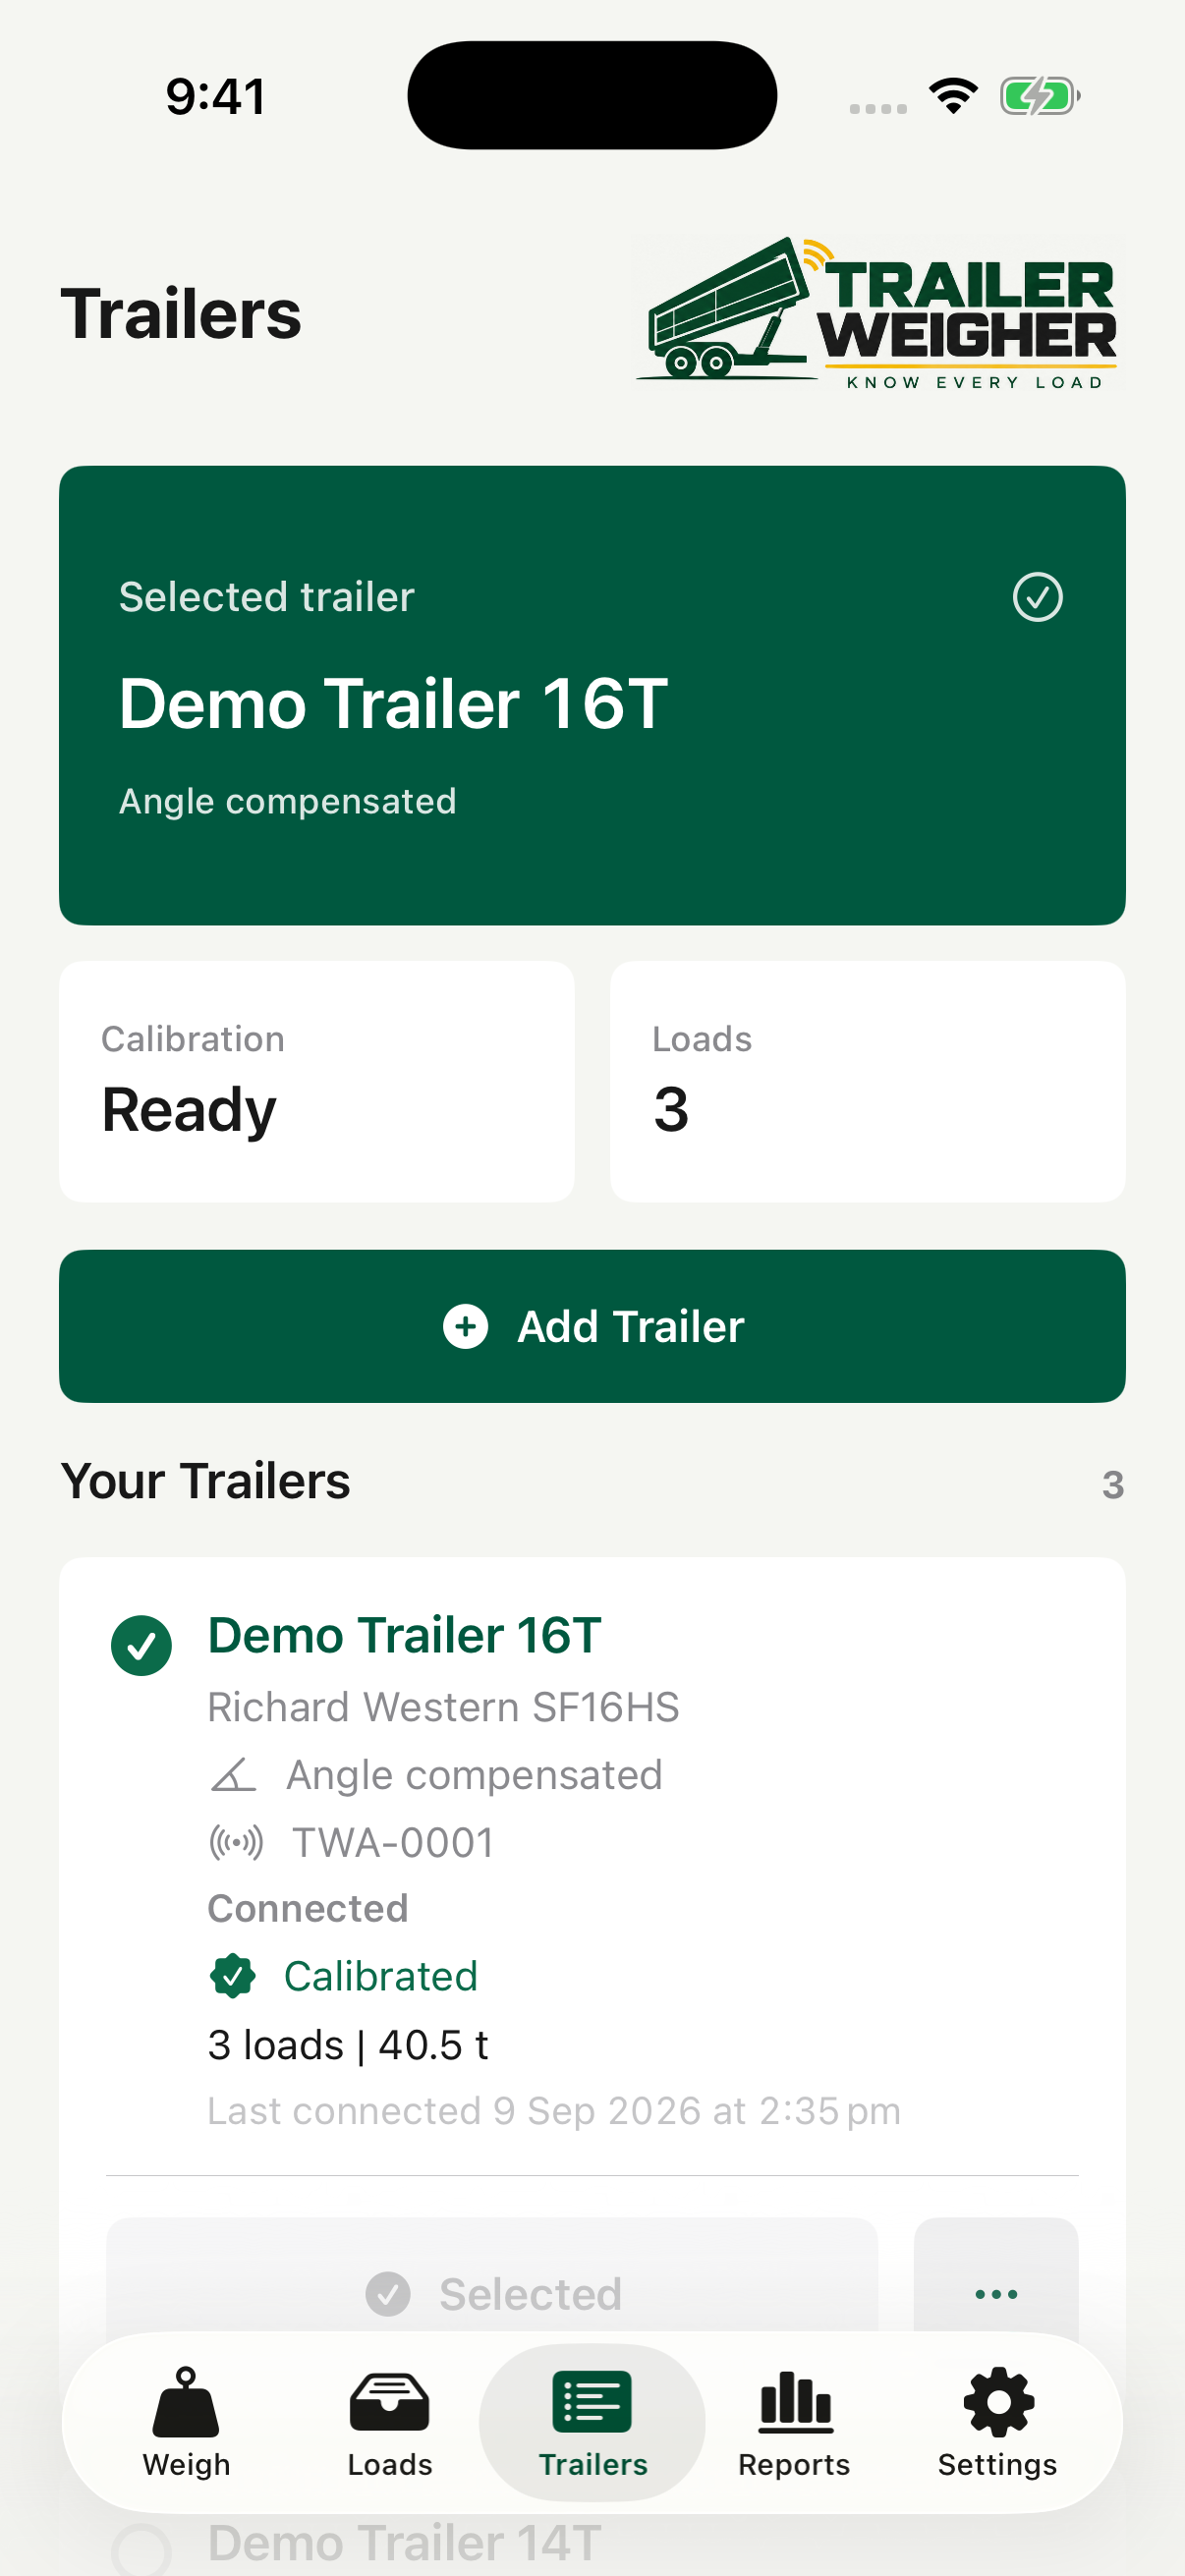Tap the Add Trailer button
The image size is (1185, 2576).
[x=592, y=1326]
